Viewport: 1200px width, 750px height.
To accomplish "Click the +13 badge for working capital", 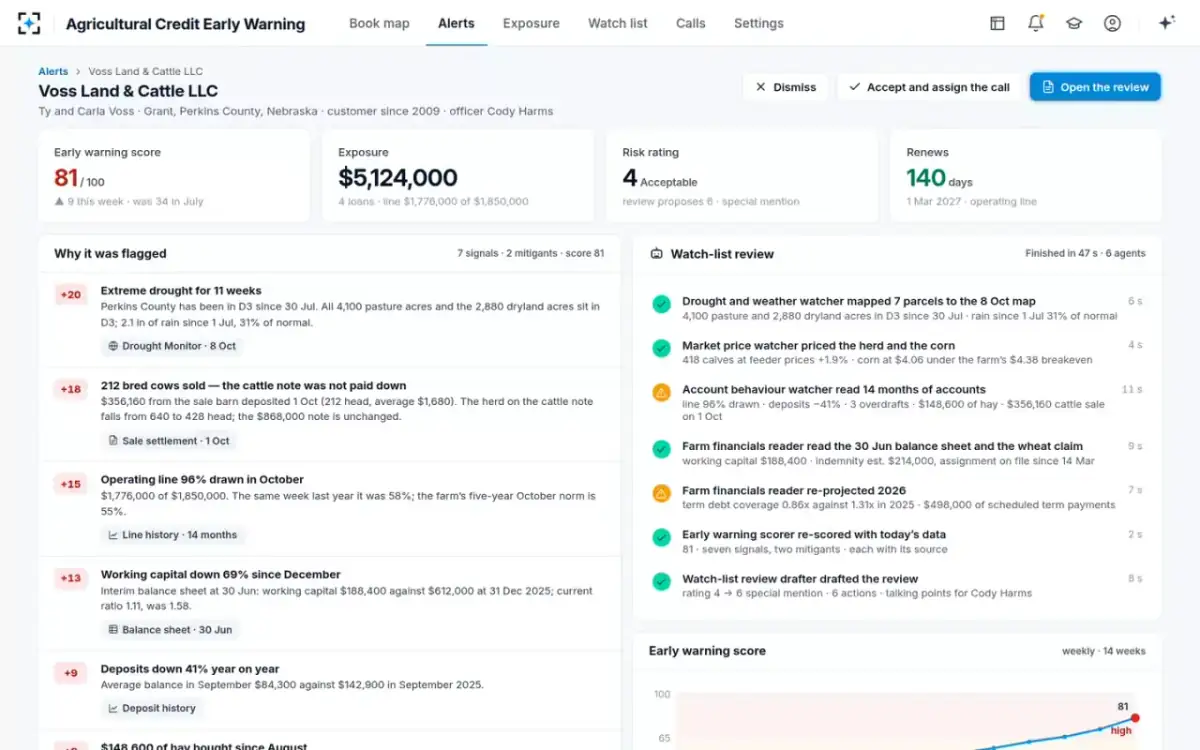I will point(71,578).
